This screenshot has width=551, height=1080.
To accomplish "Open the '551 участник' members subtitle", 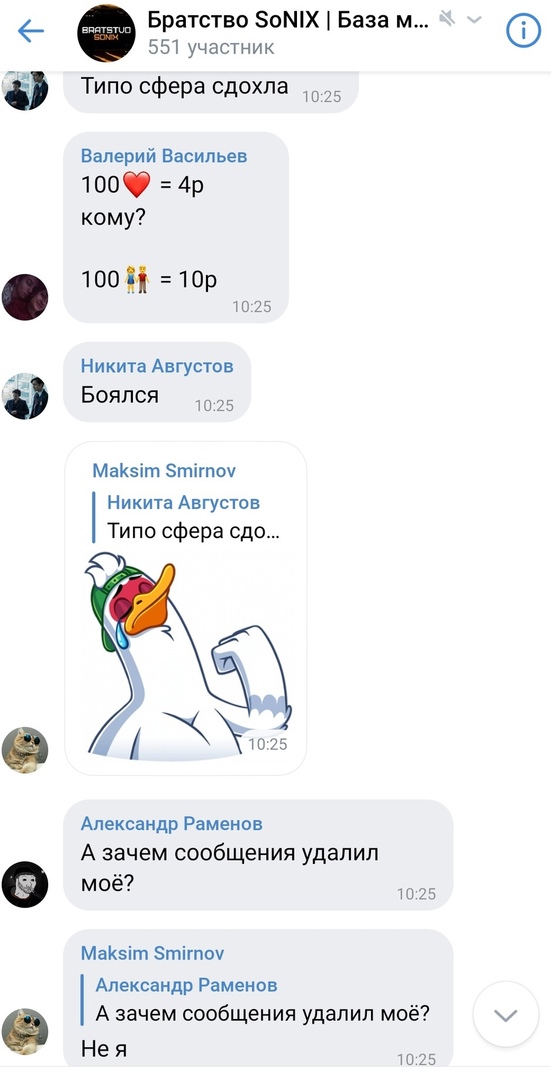I will (x=211, y=47).
